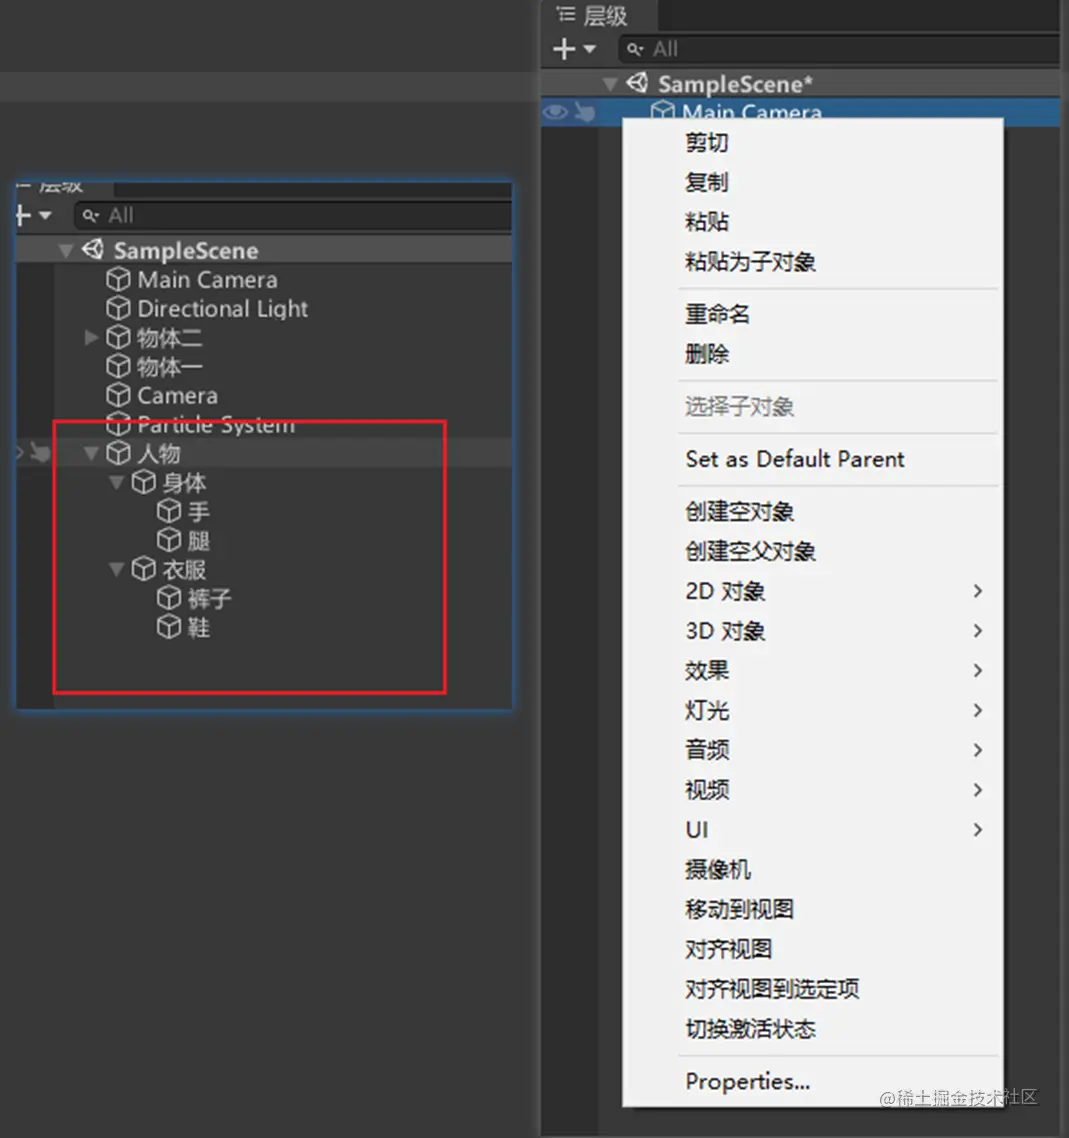Open the 2D 对象 submenu
Viewport: 1069px width, 1138px height.
coord(814,591)
